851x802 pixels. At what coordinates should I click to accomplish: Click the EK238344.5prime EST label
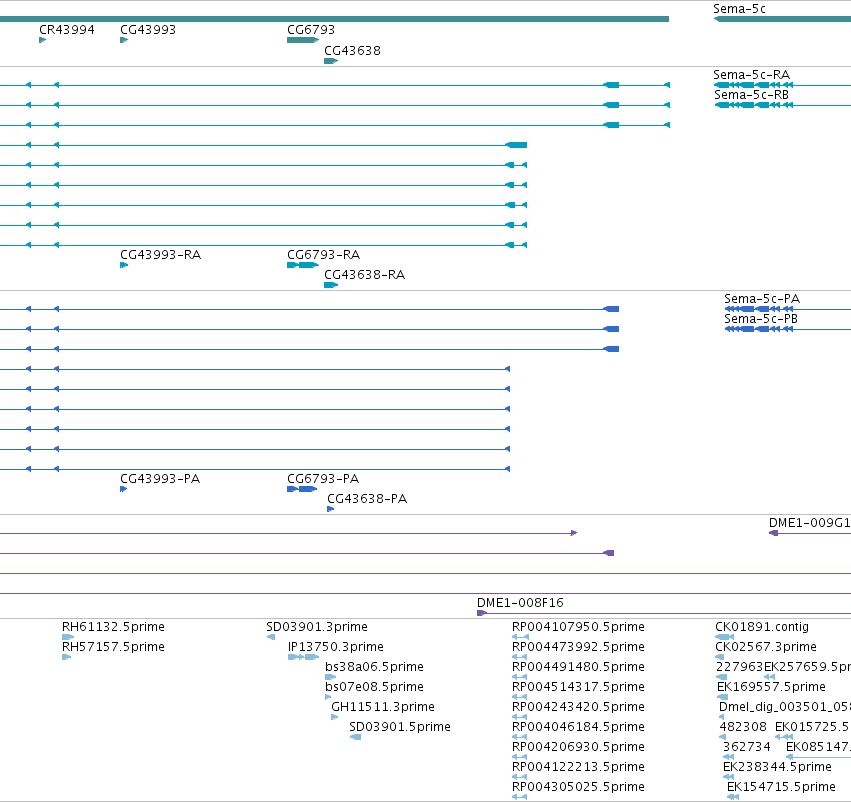pyautogui.click(x=777, y=767)
